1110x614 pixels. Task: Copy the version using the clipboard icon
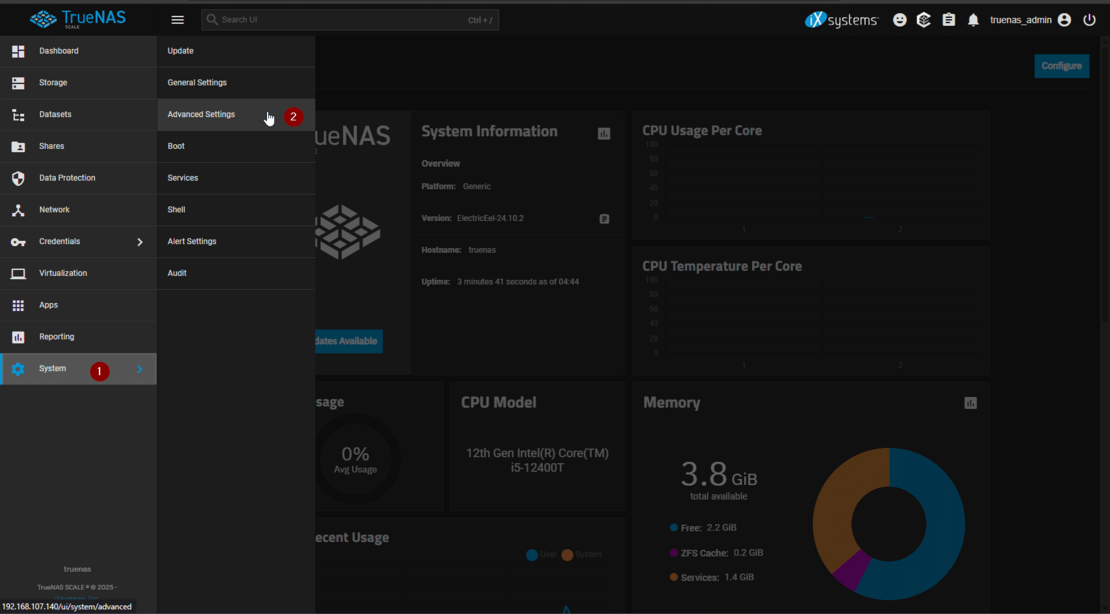point(604,218)
